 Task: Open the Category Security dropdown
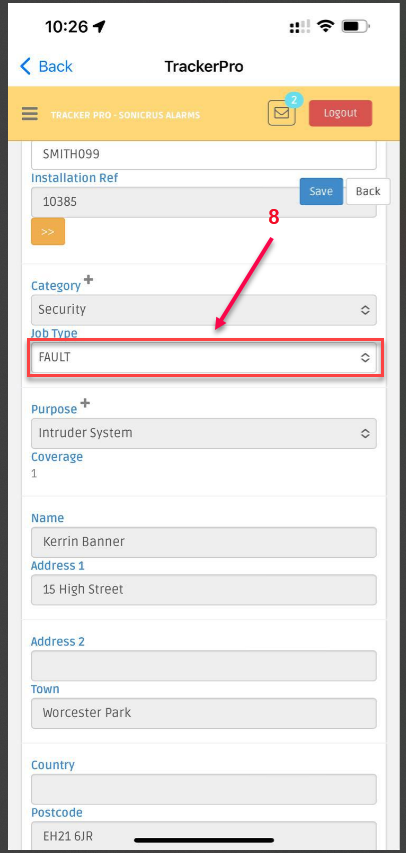[x=204, y=310]
